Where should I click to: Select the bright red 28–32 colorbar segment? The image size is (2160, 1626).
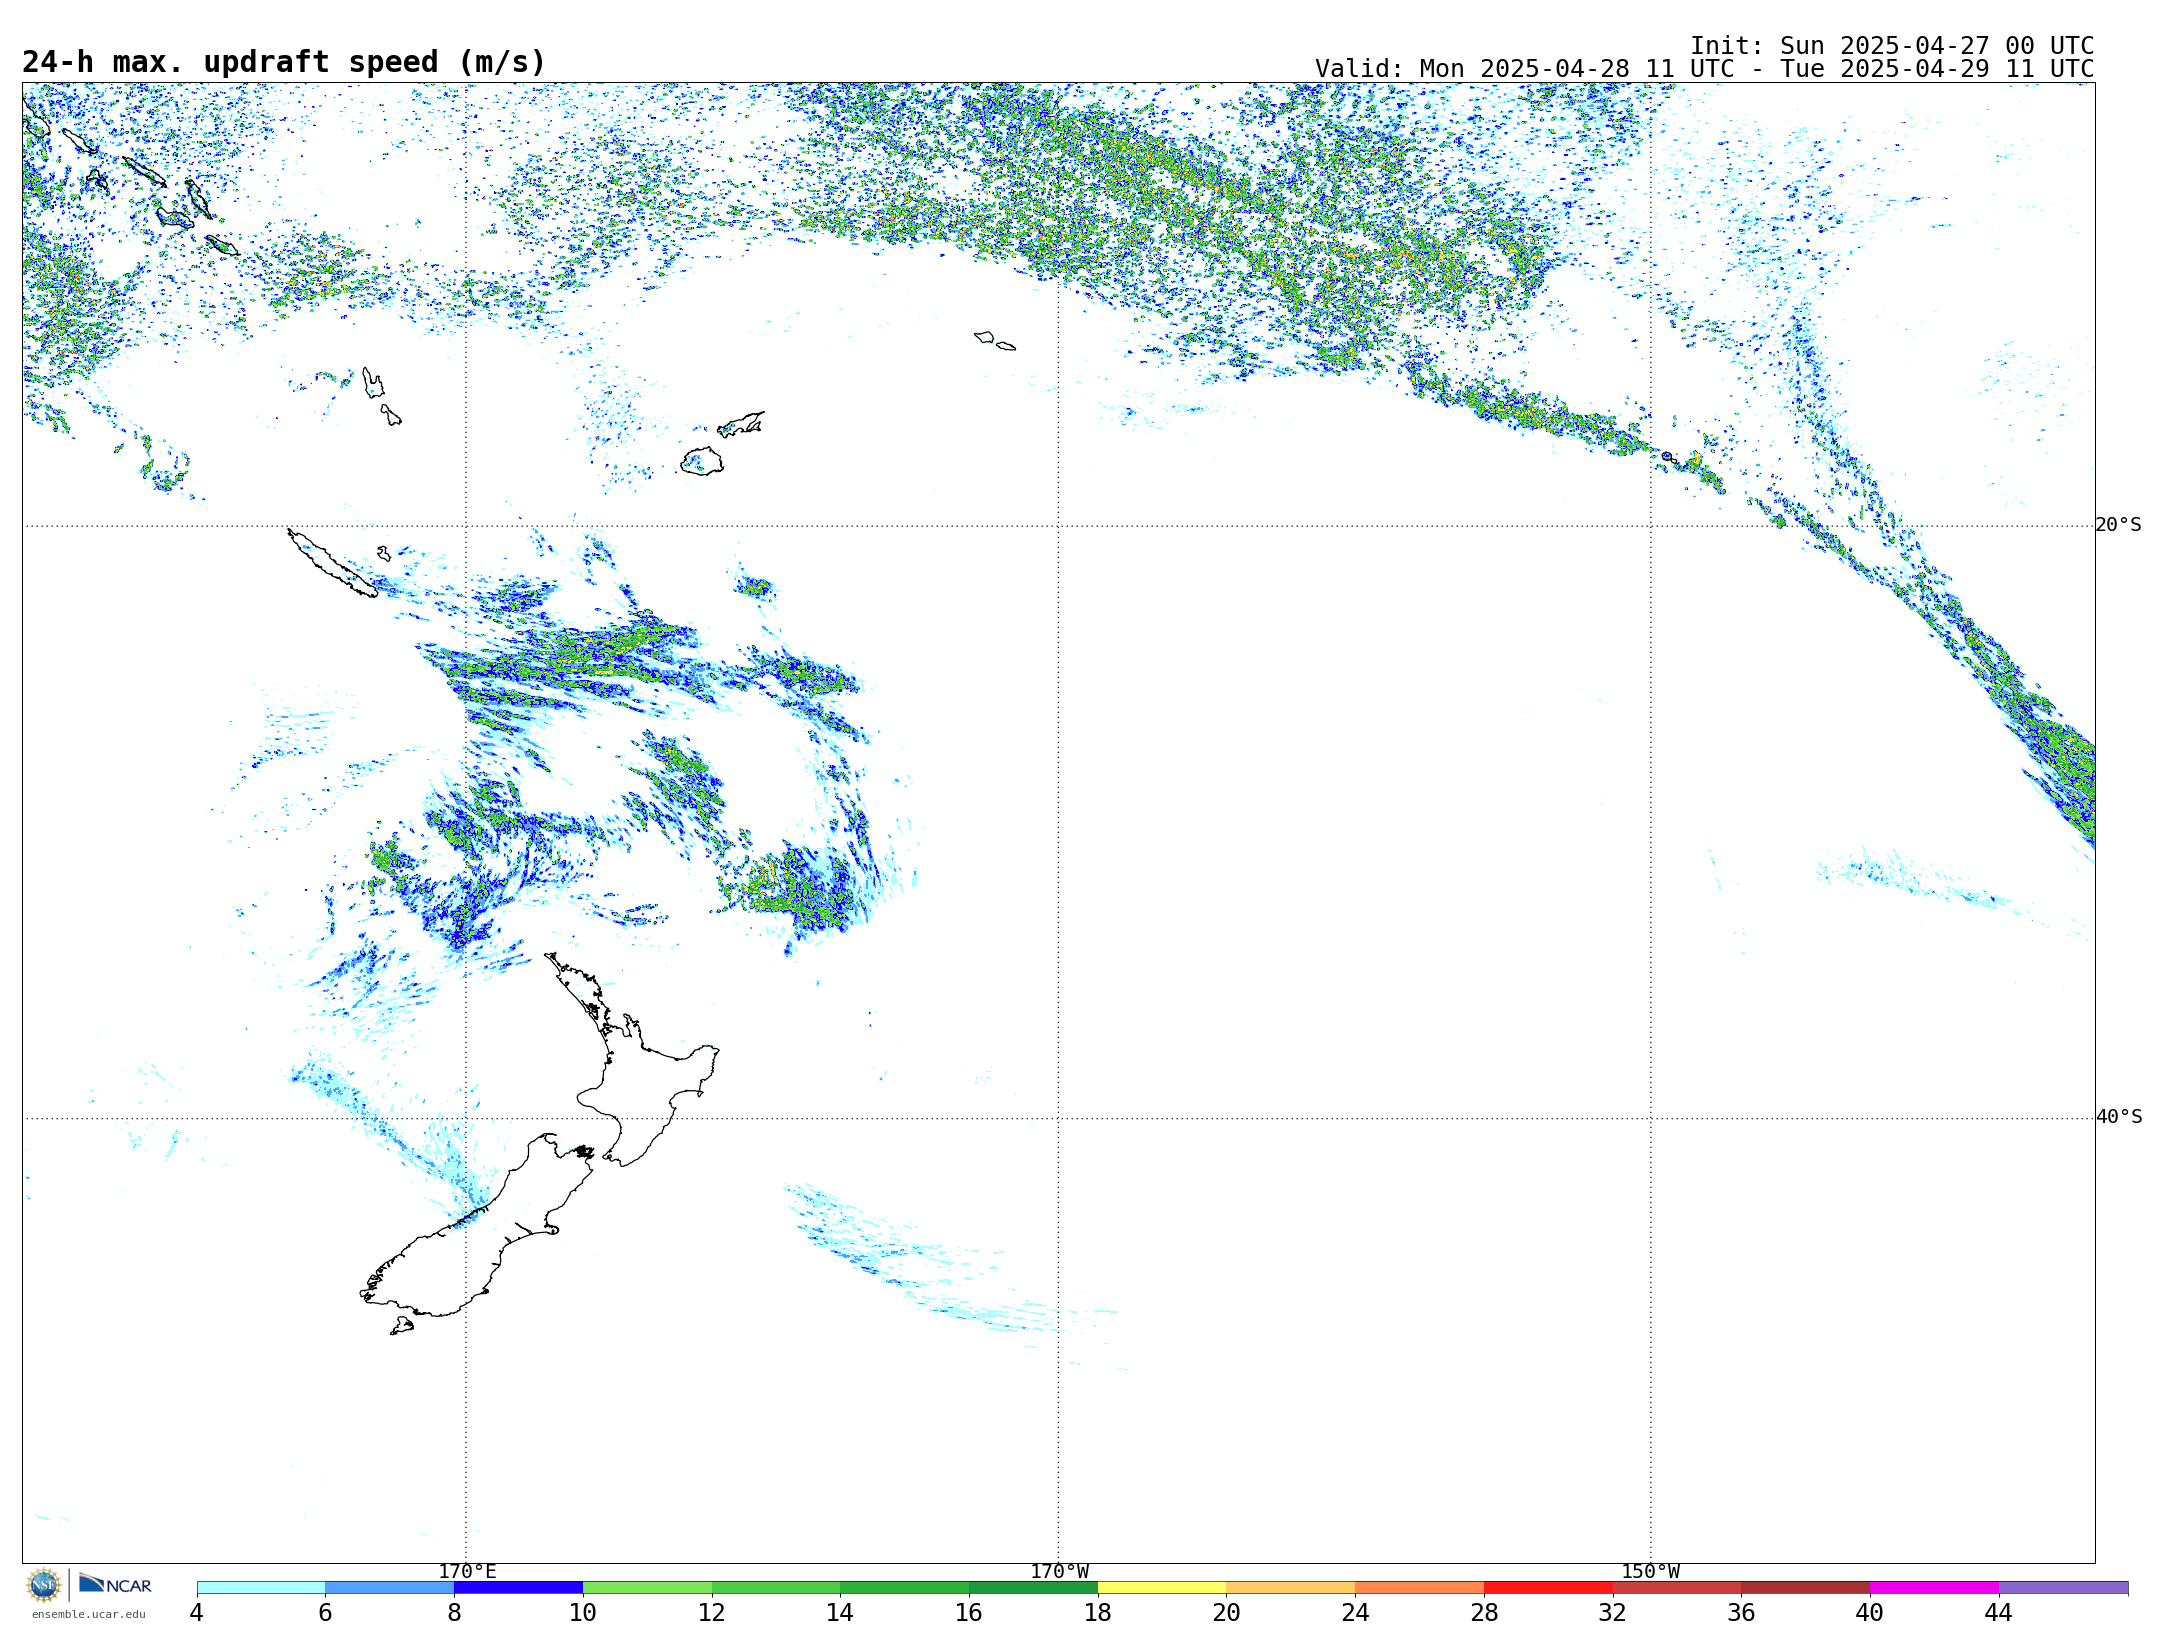tap(1548, 1587)
